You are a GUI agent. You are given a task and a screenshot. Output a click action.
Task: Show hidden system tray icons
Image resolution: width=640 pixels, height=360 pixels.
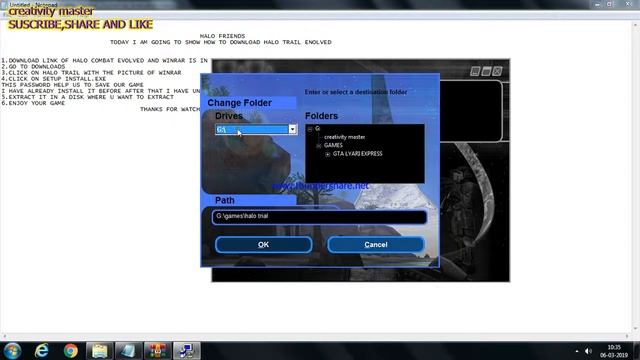pos(577,351)
